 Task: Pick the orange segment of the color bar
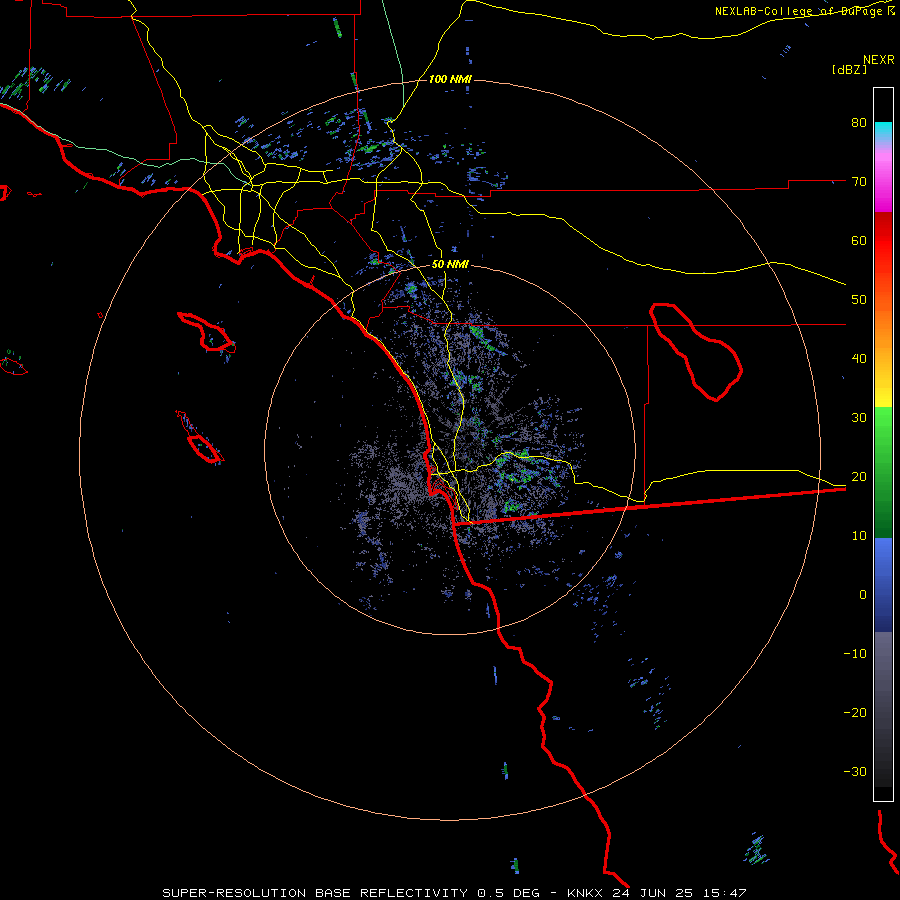pyautogui.click(x=883, y=321)
